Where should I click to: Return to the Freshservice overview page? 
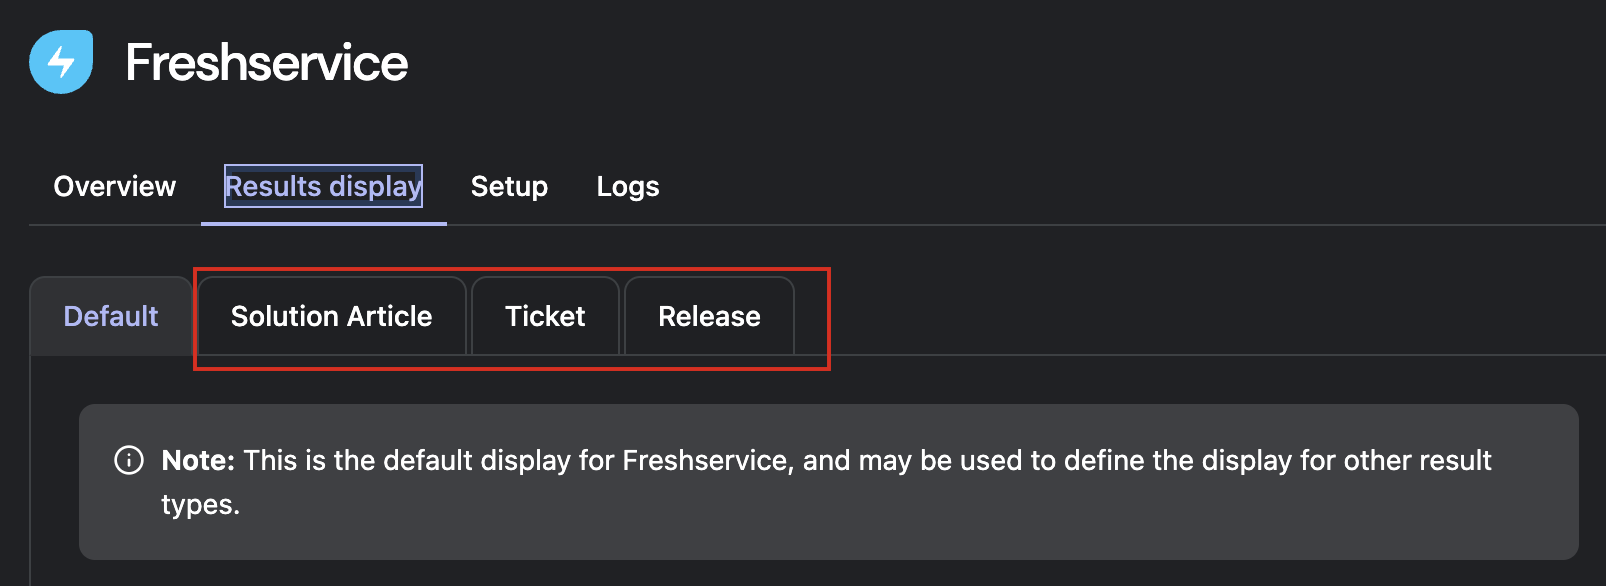point(115,187)
